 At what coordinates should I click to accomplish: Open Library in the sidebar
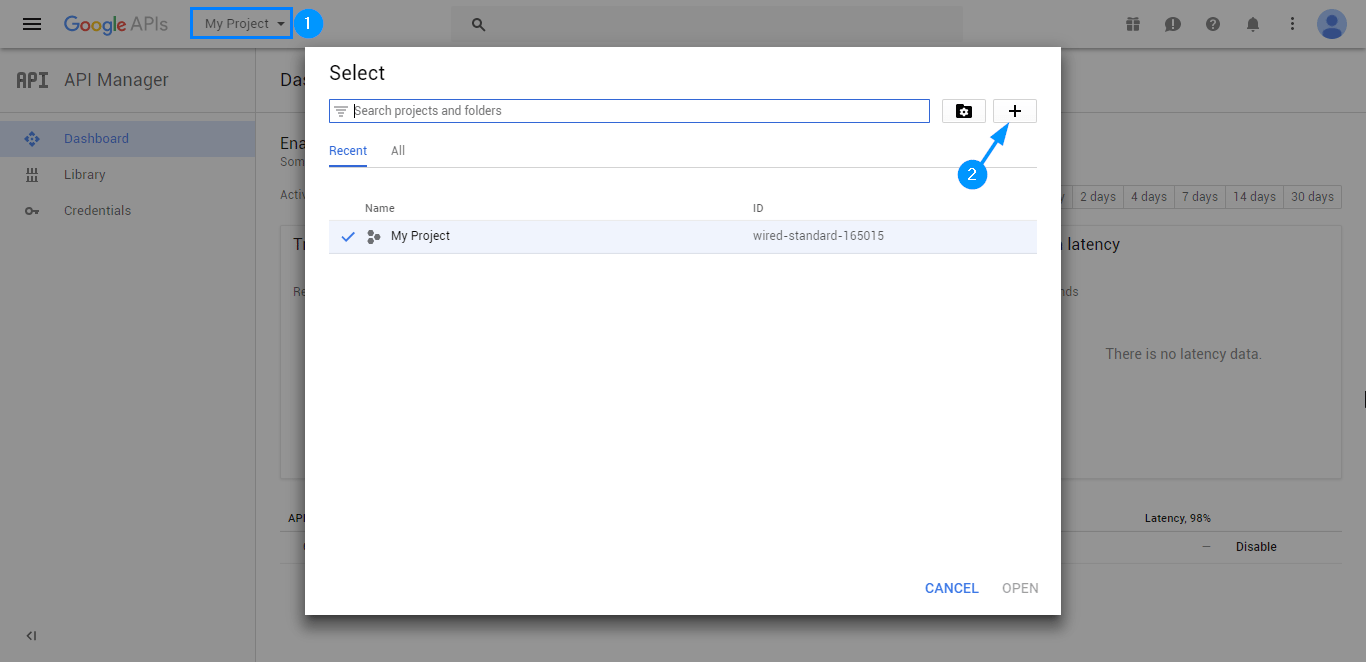click(85, 175)
